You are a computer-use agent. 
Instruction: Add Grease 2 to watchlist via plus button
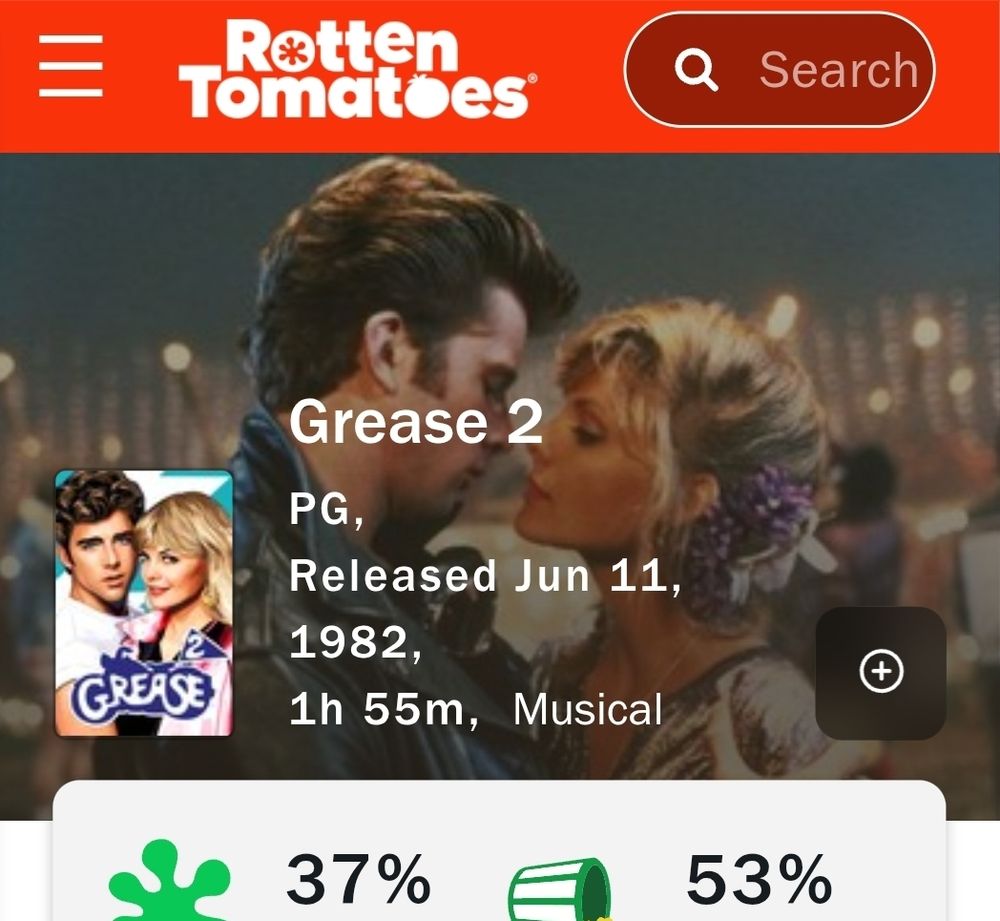pyautogui.click(x=881, y=672)
